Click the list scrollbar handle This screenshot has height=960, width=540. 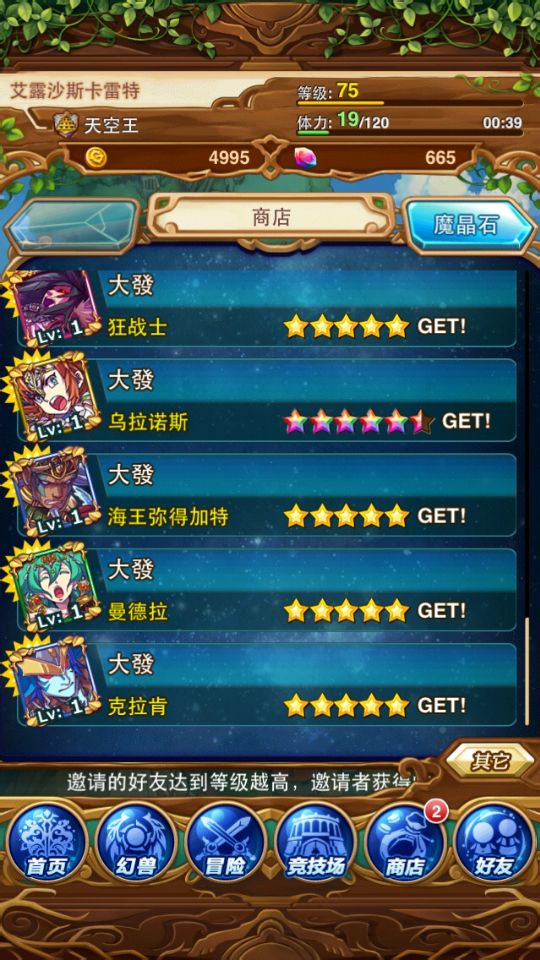[x=527, y=672]
